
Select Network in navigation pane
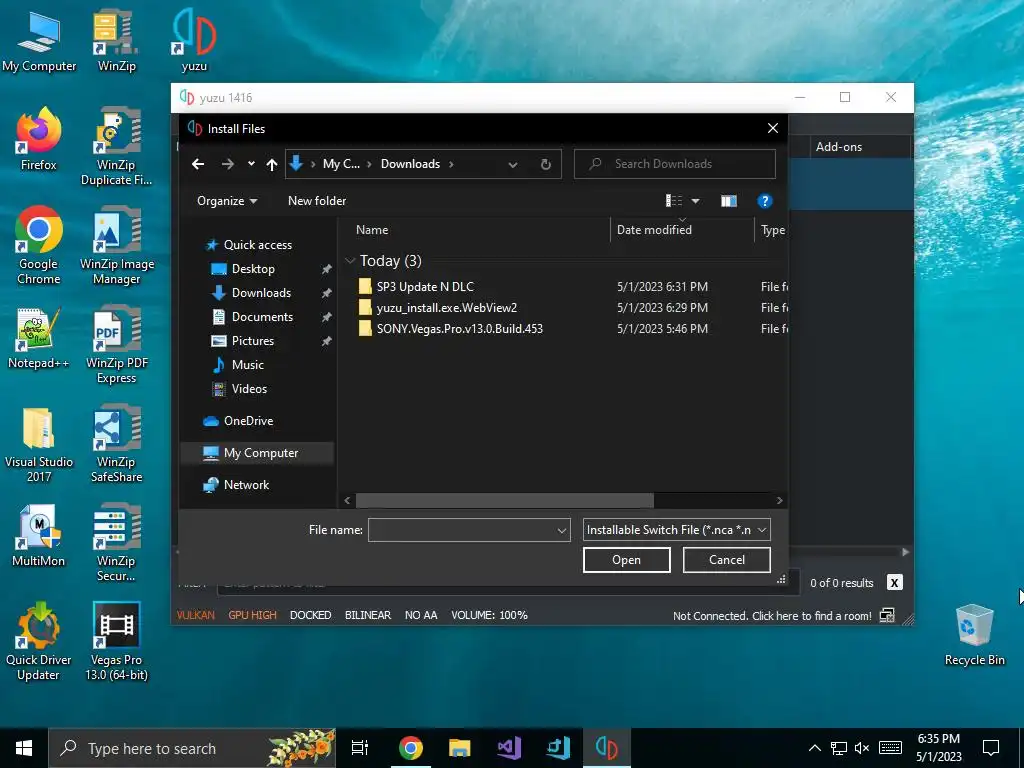[246, 485]
